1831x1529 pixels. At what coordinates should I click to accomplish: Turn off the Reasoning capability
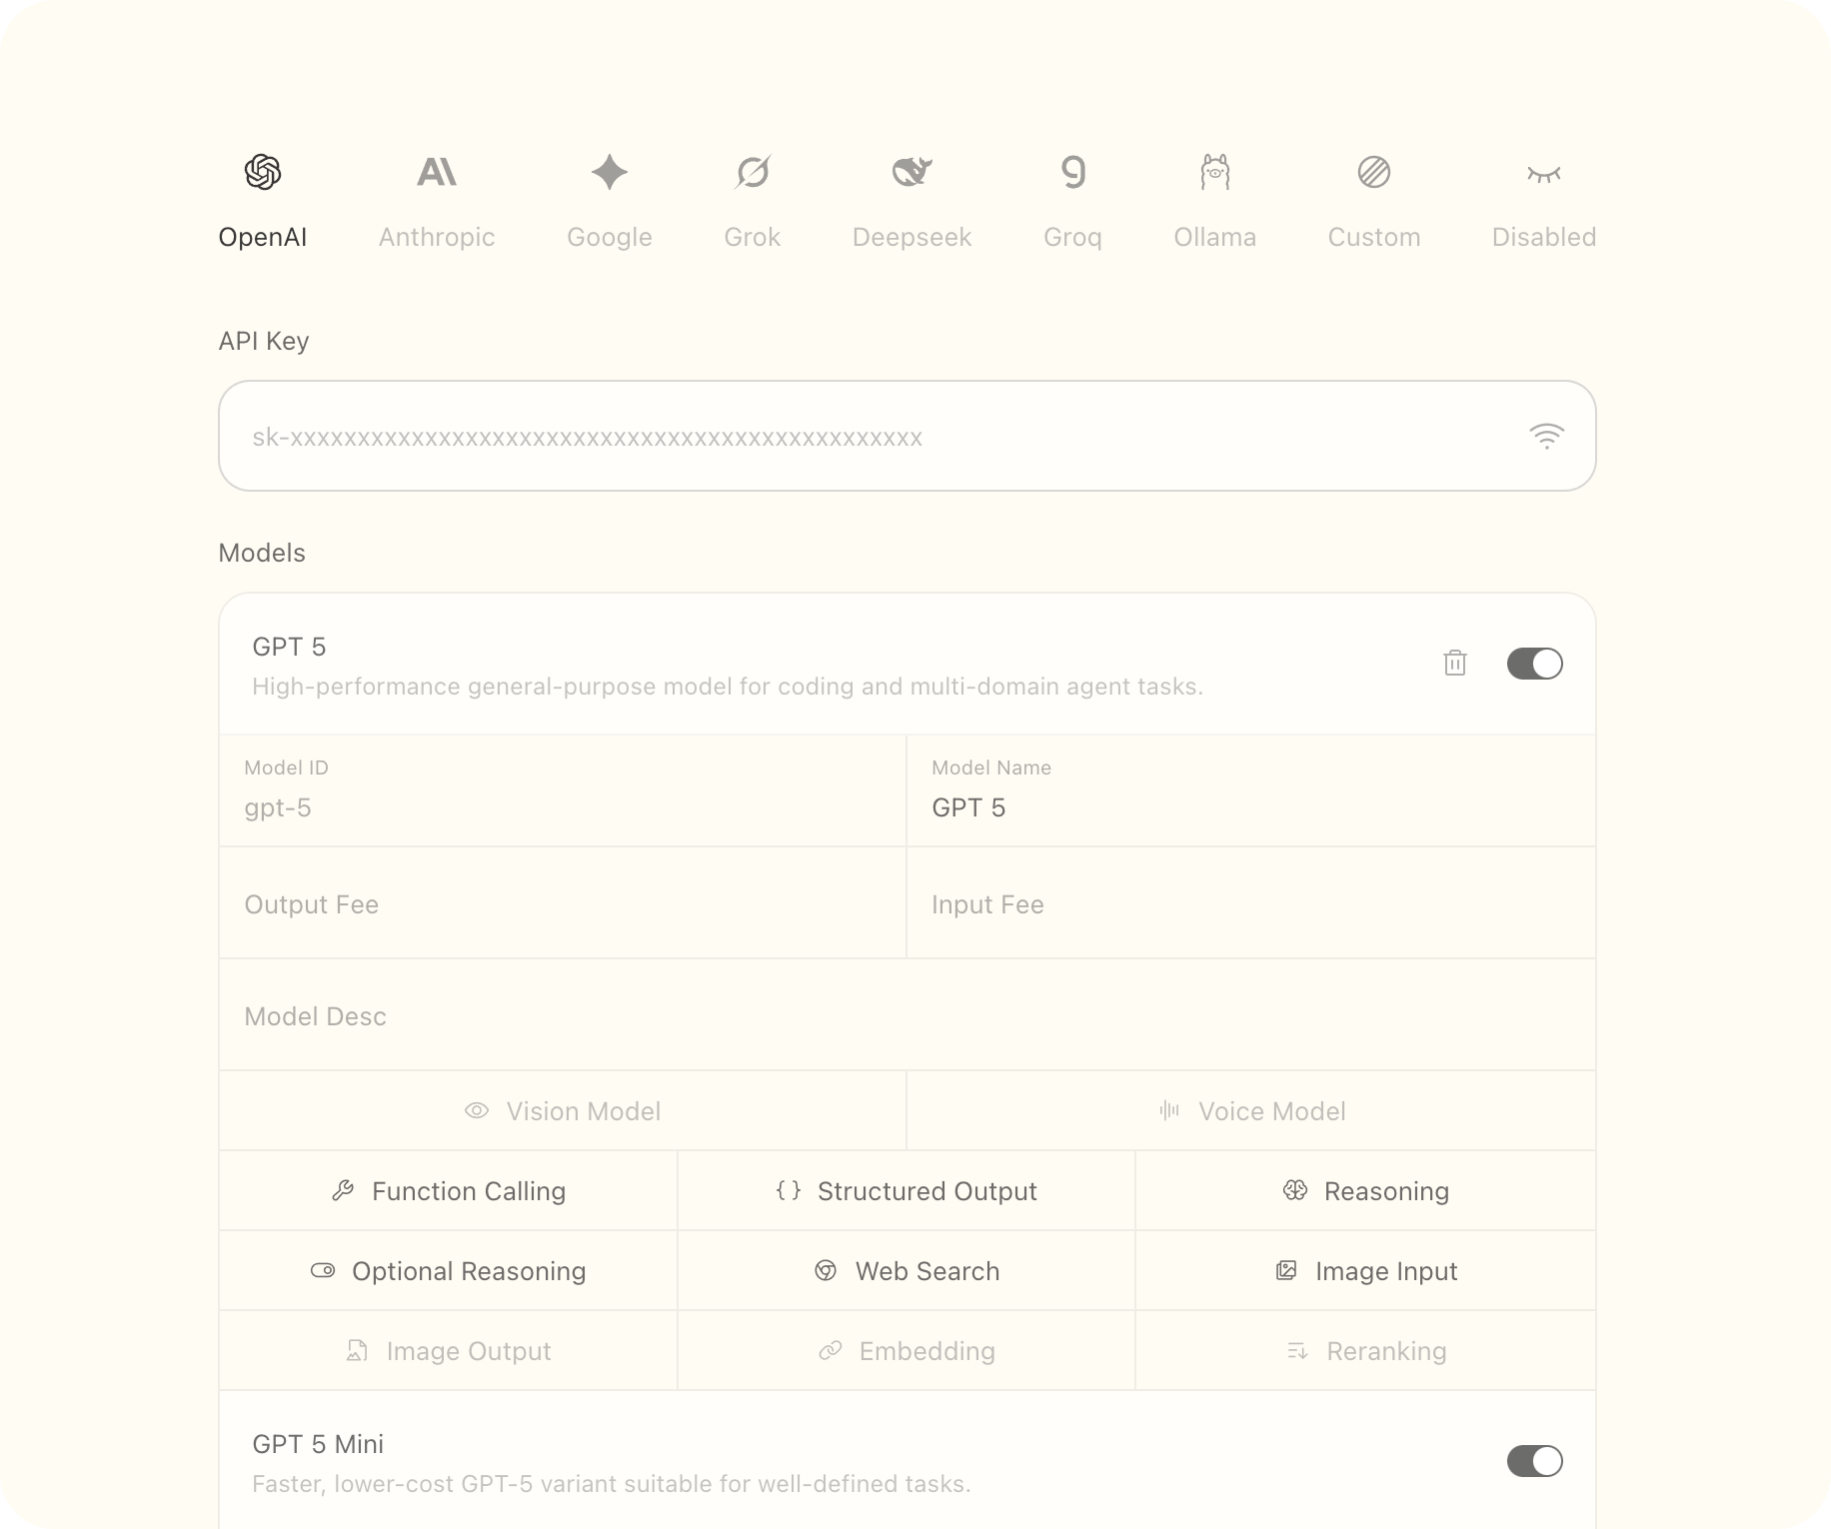click(1365, 1190)
